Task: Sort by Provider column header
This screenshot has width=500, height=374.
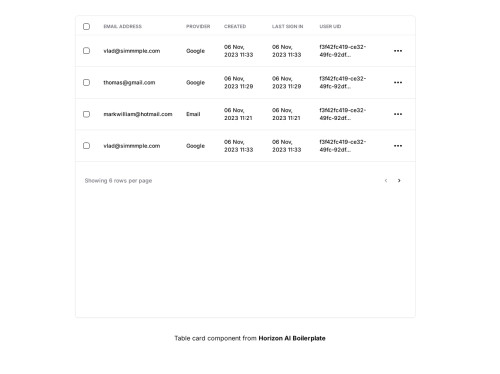Action: (198, 26)
